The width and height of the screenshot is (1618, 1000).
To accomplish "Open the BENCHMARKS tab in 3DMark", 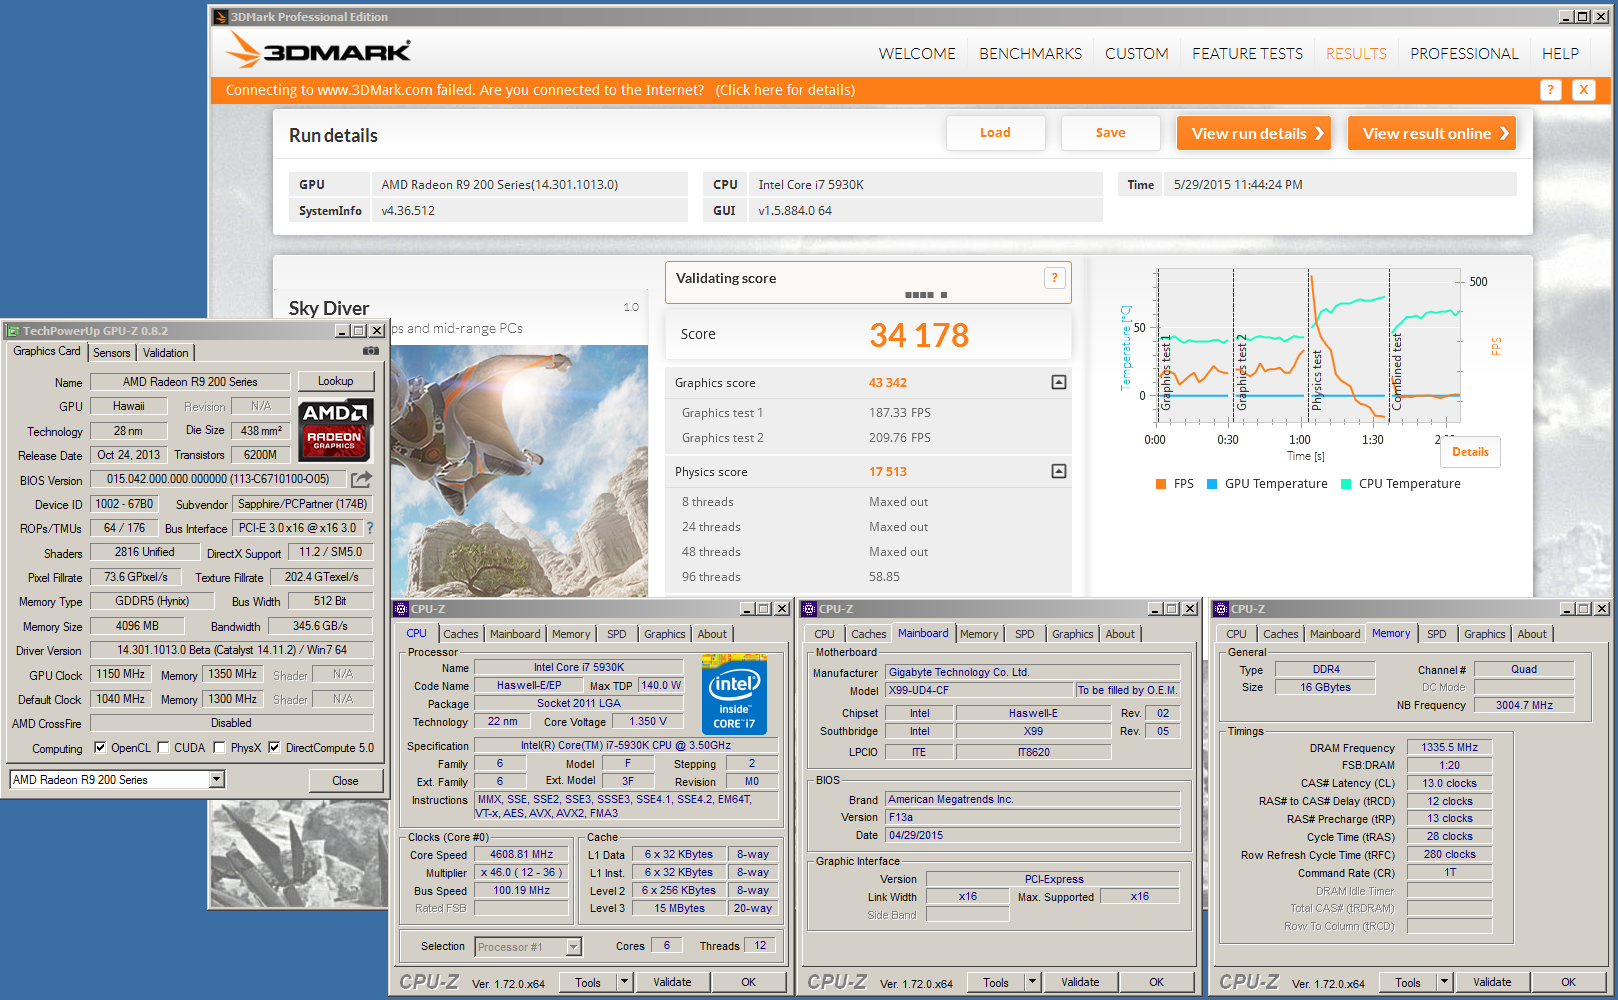I will (1030, 54).
